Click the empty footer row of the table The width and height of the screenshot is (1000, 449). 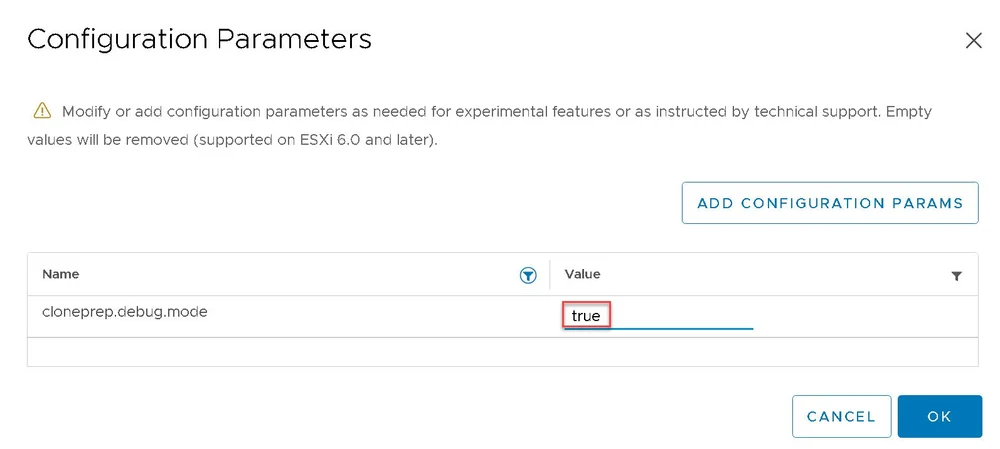click(500, 351)
